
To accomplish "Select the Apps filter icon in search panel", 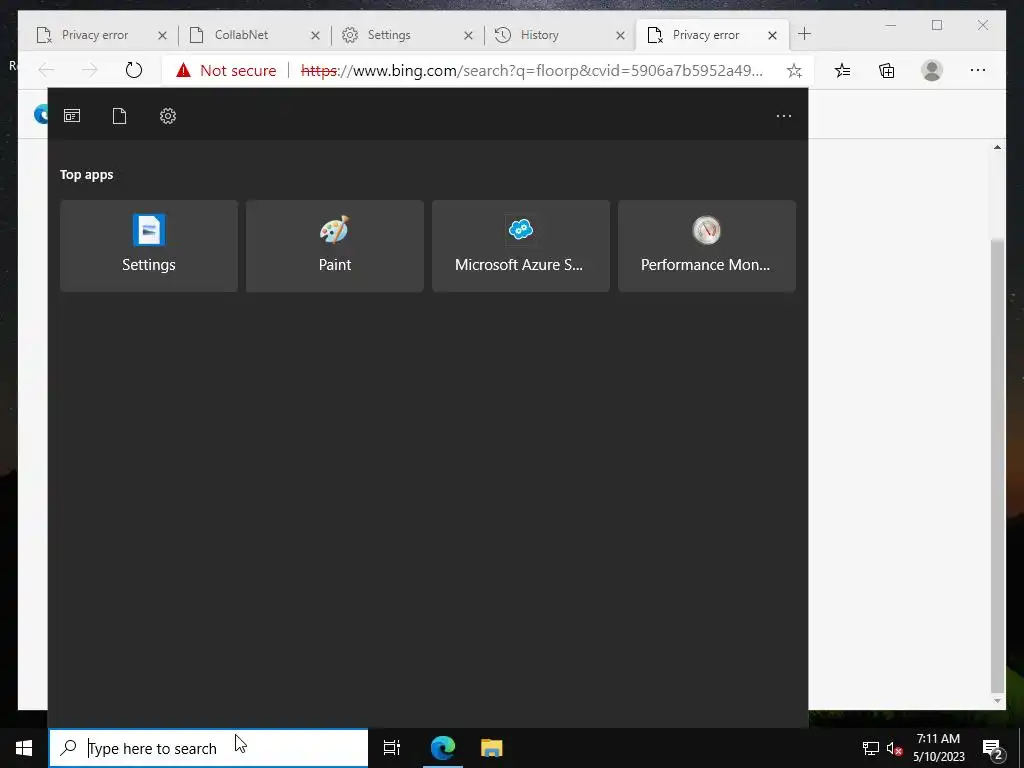I will pos(72,116).
